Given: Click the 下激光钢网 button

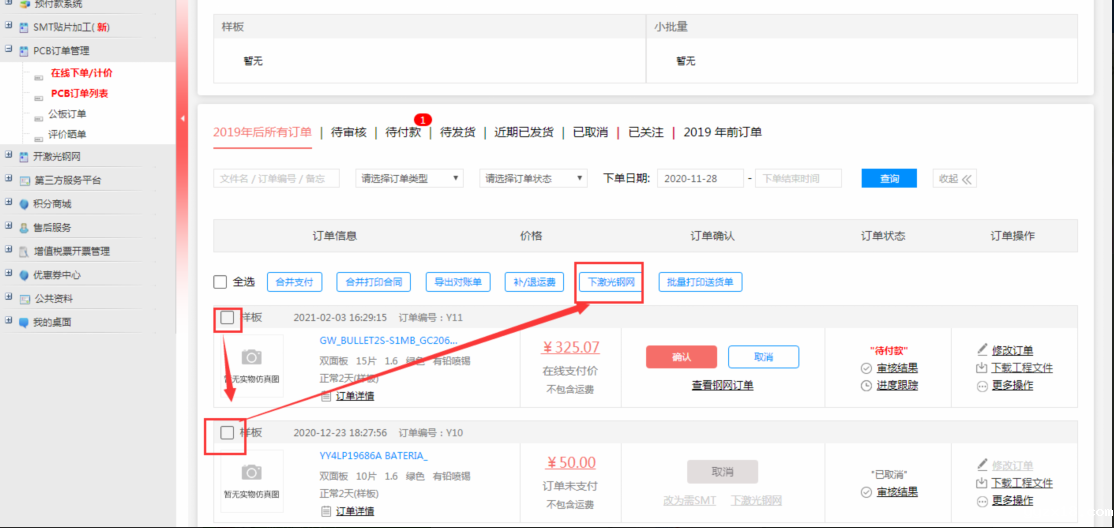Looking at the screenshot, I should [611, 282].
